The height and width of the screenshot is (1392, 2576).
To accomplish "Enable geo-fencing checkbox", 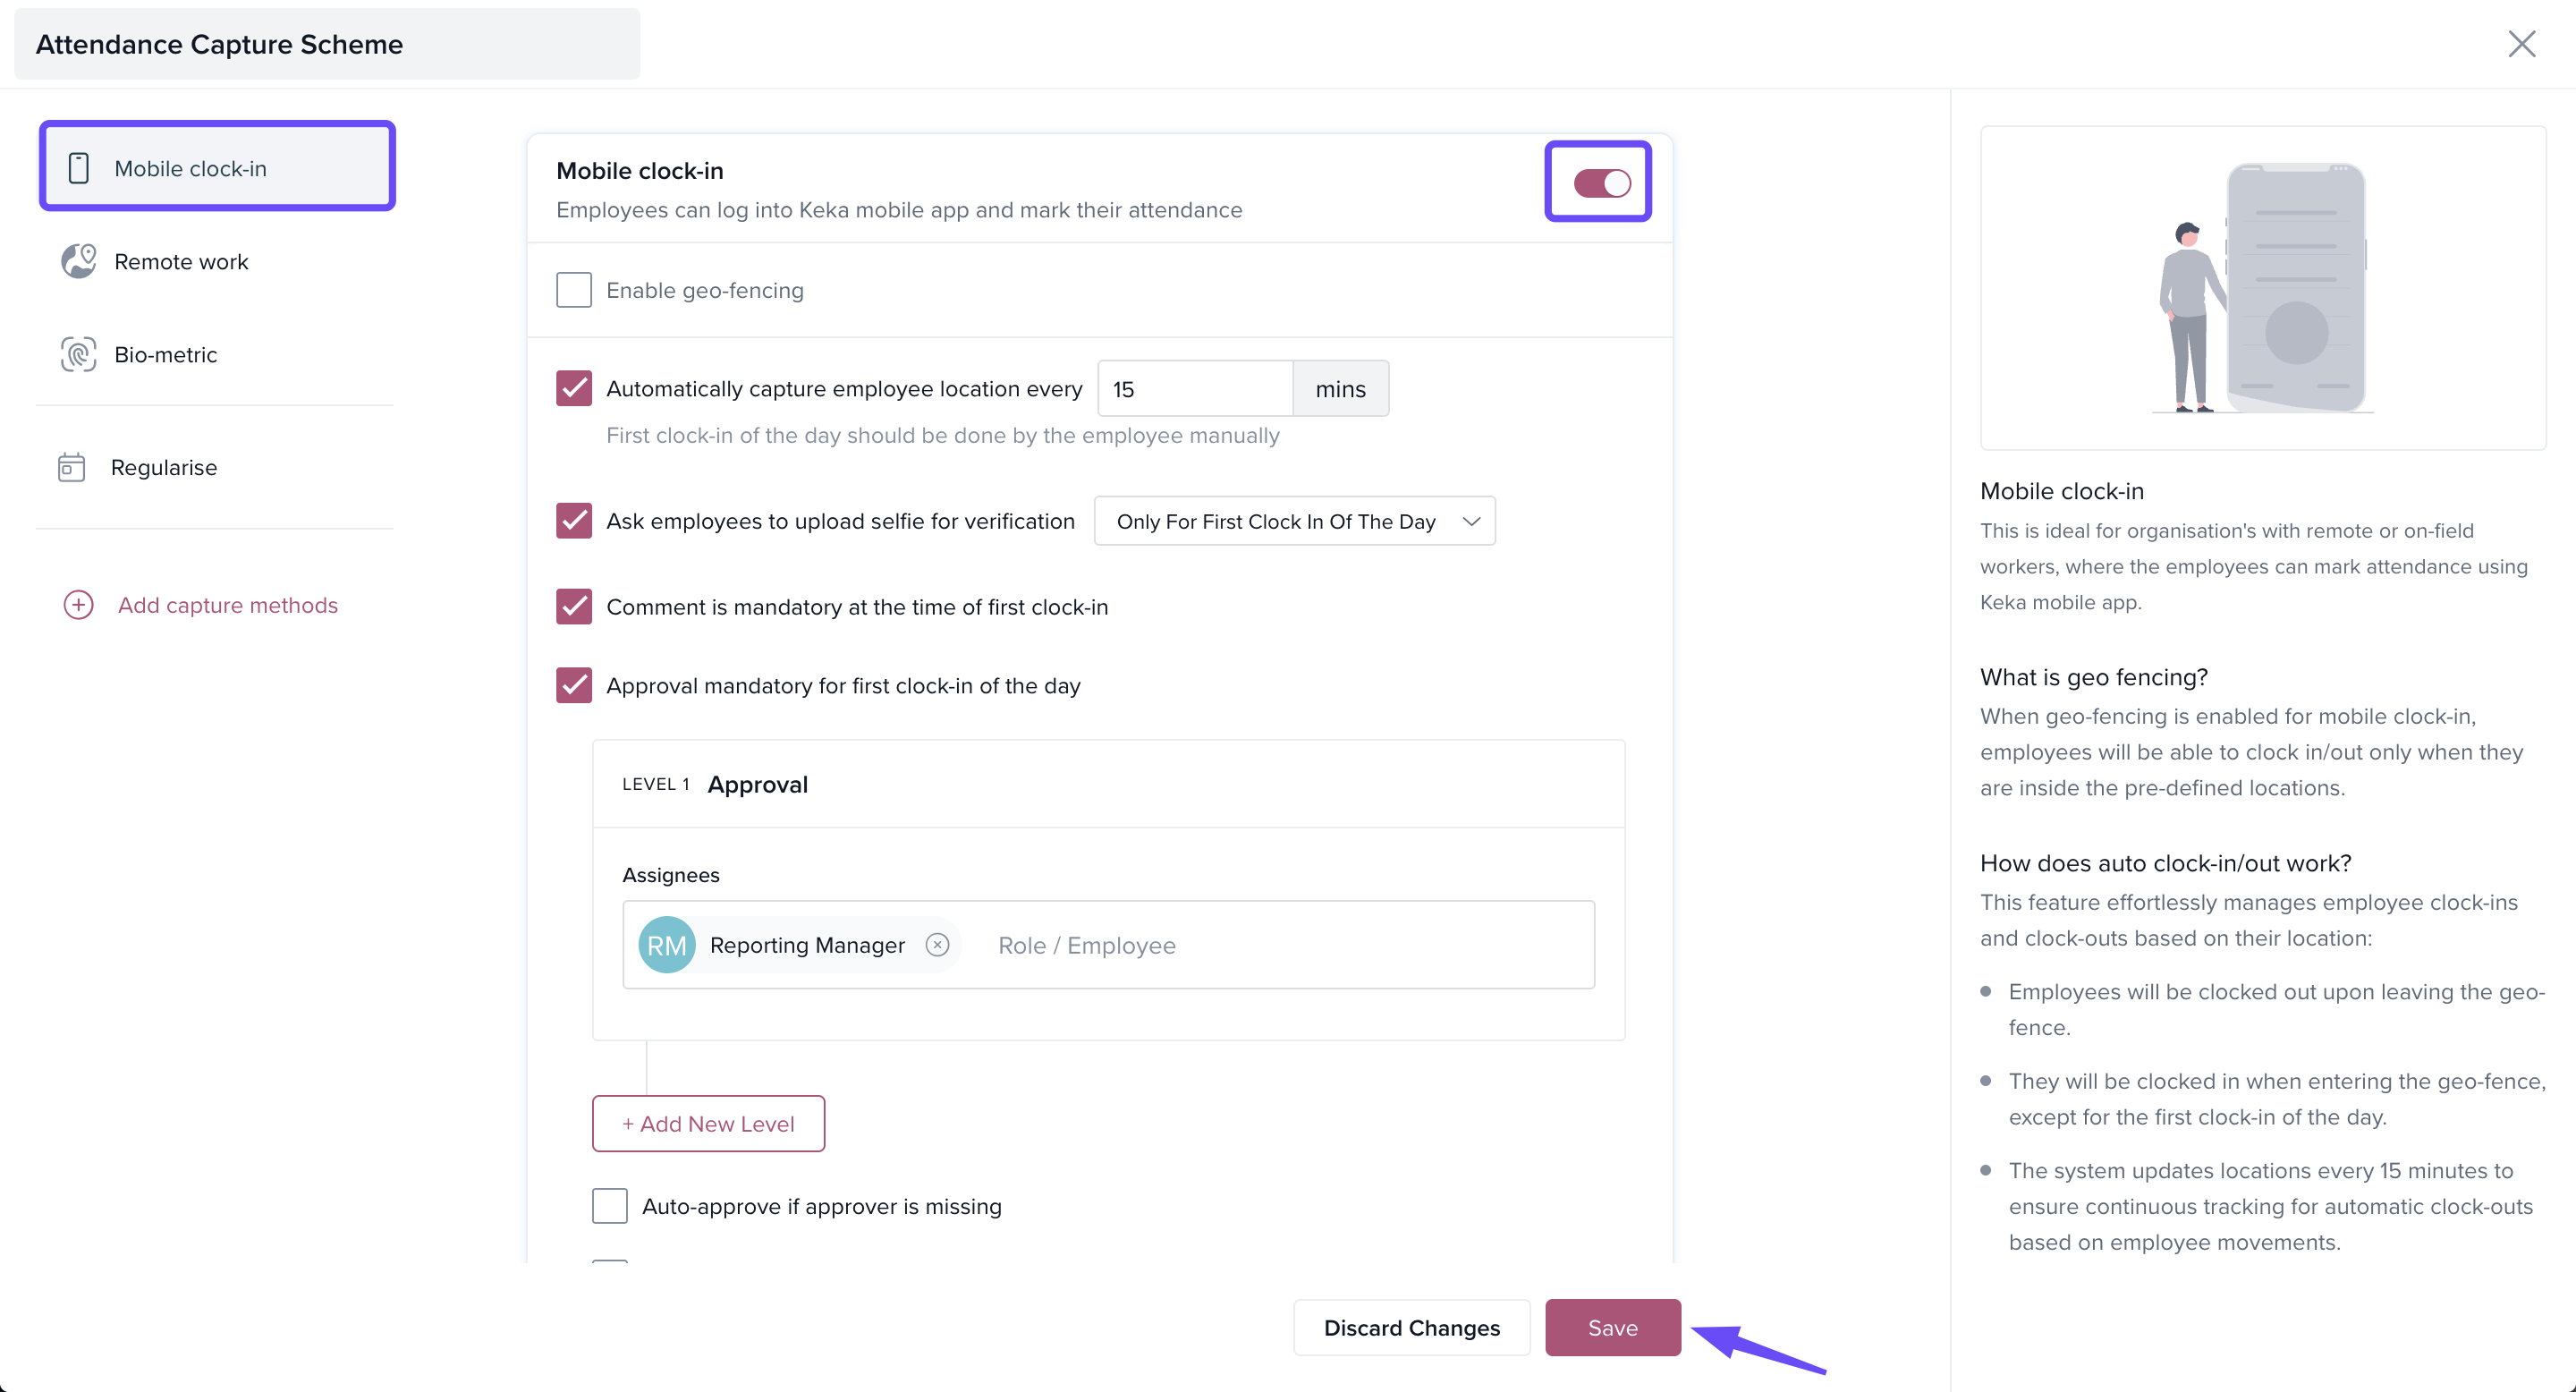I will point(574,290).
